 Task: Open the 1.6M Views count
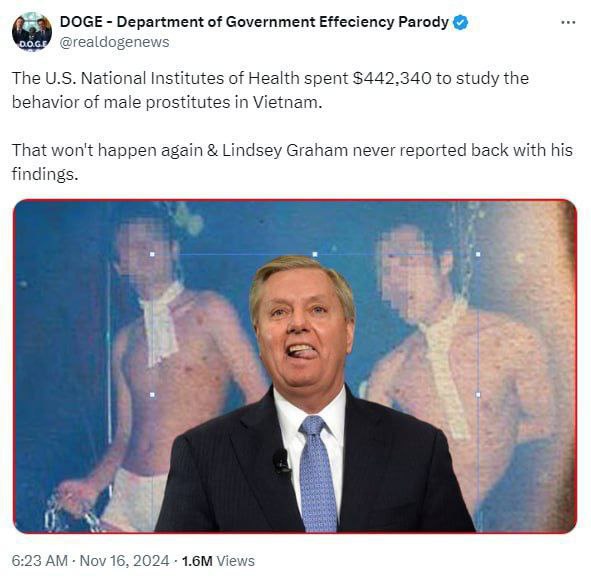tap(218, 560)
